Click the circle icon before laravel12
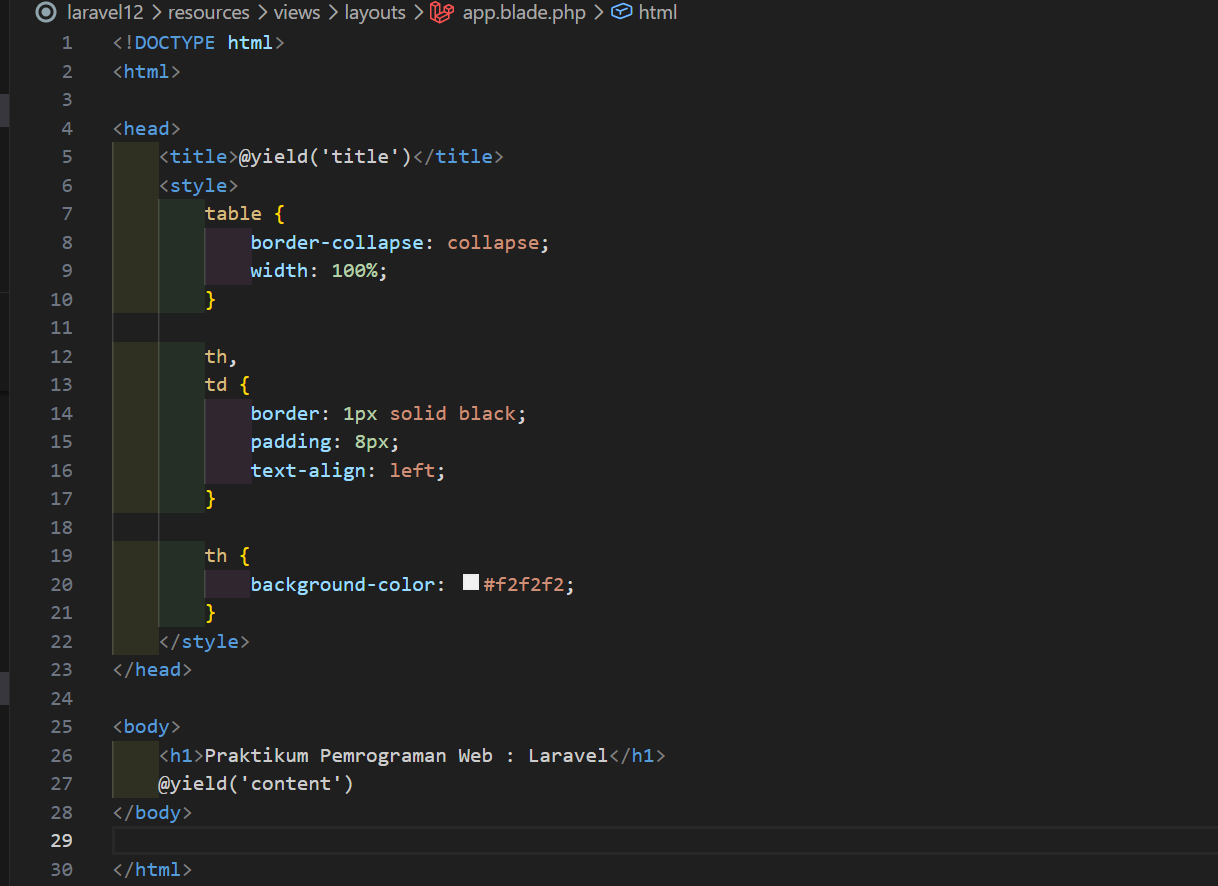1218x886 pixels. 45,13
